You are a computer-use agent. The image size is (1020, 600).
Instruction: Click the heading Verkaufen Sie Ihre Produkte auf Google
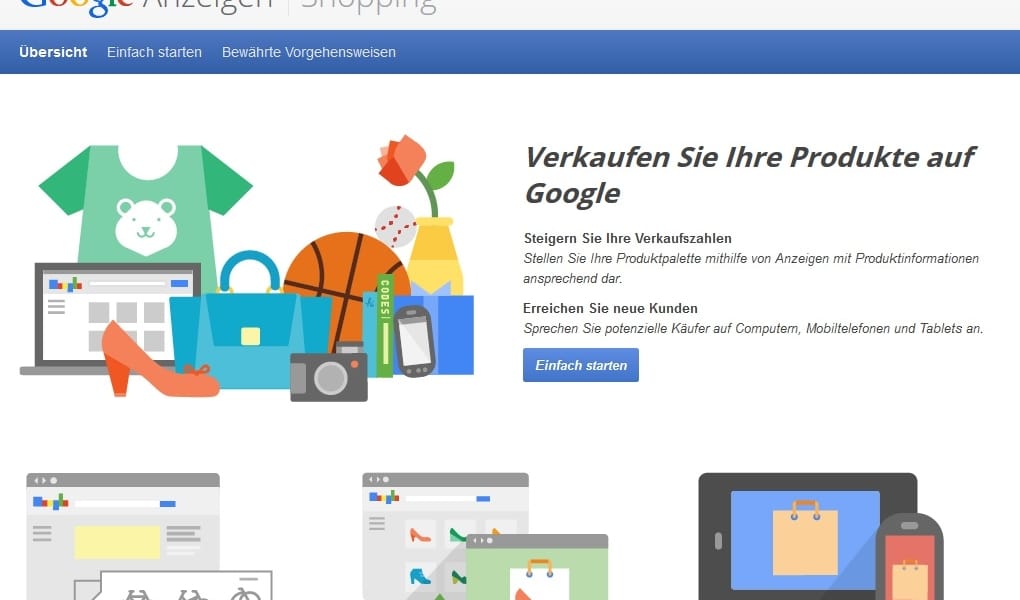coord(749,175)
